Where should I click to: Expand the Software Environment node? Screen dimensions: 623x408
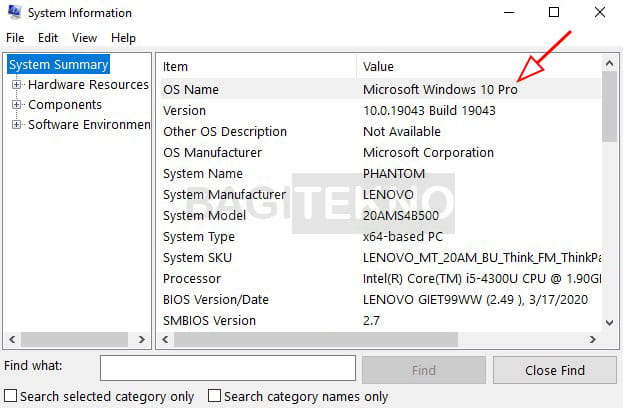click(x=16, y=124)
